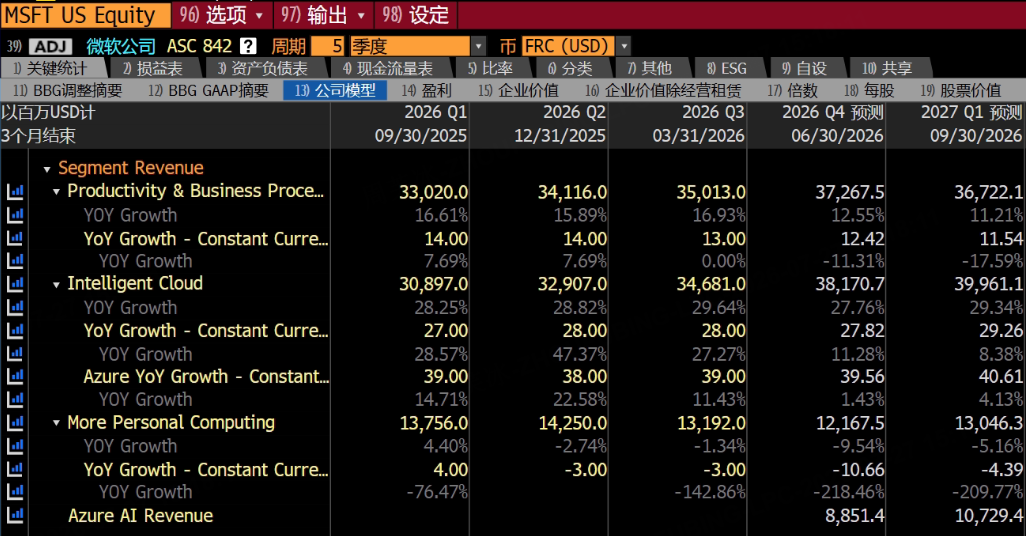Viewport: 1026px width, 536px height.
Task: Click the help question mark icon beside ASC 842
Action: tap(248, 46)
